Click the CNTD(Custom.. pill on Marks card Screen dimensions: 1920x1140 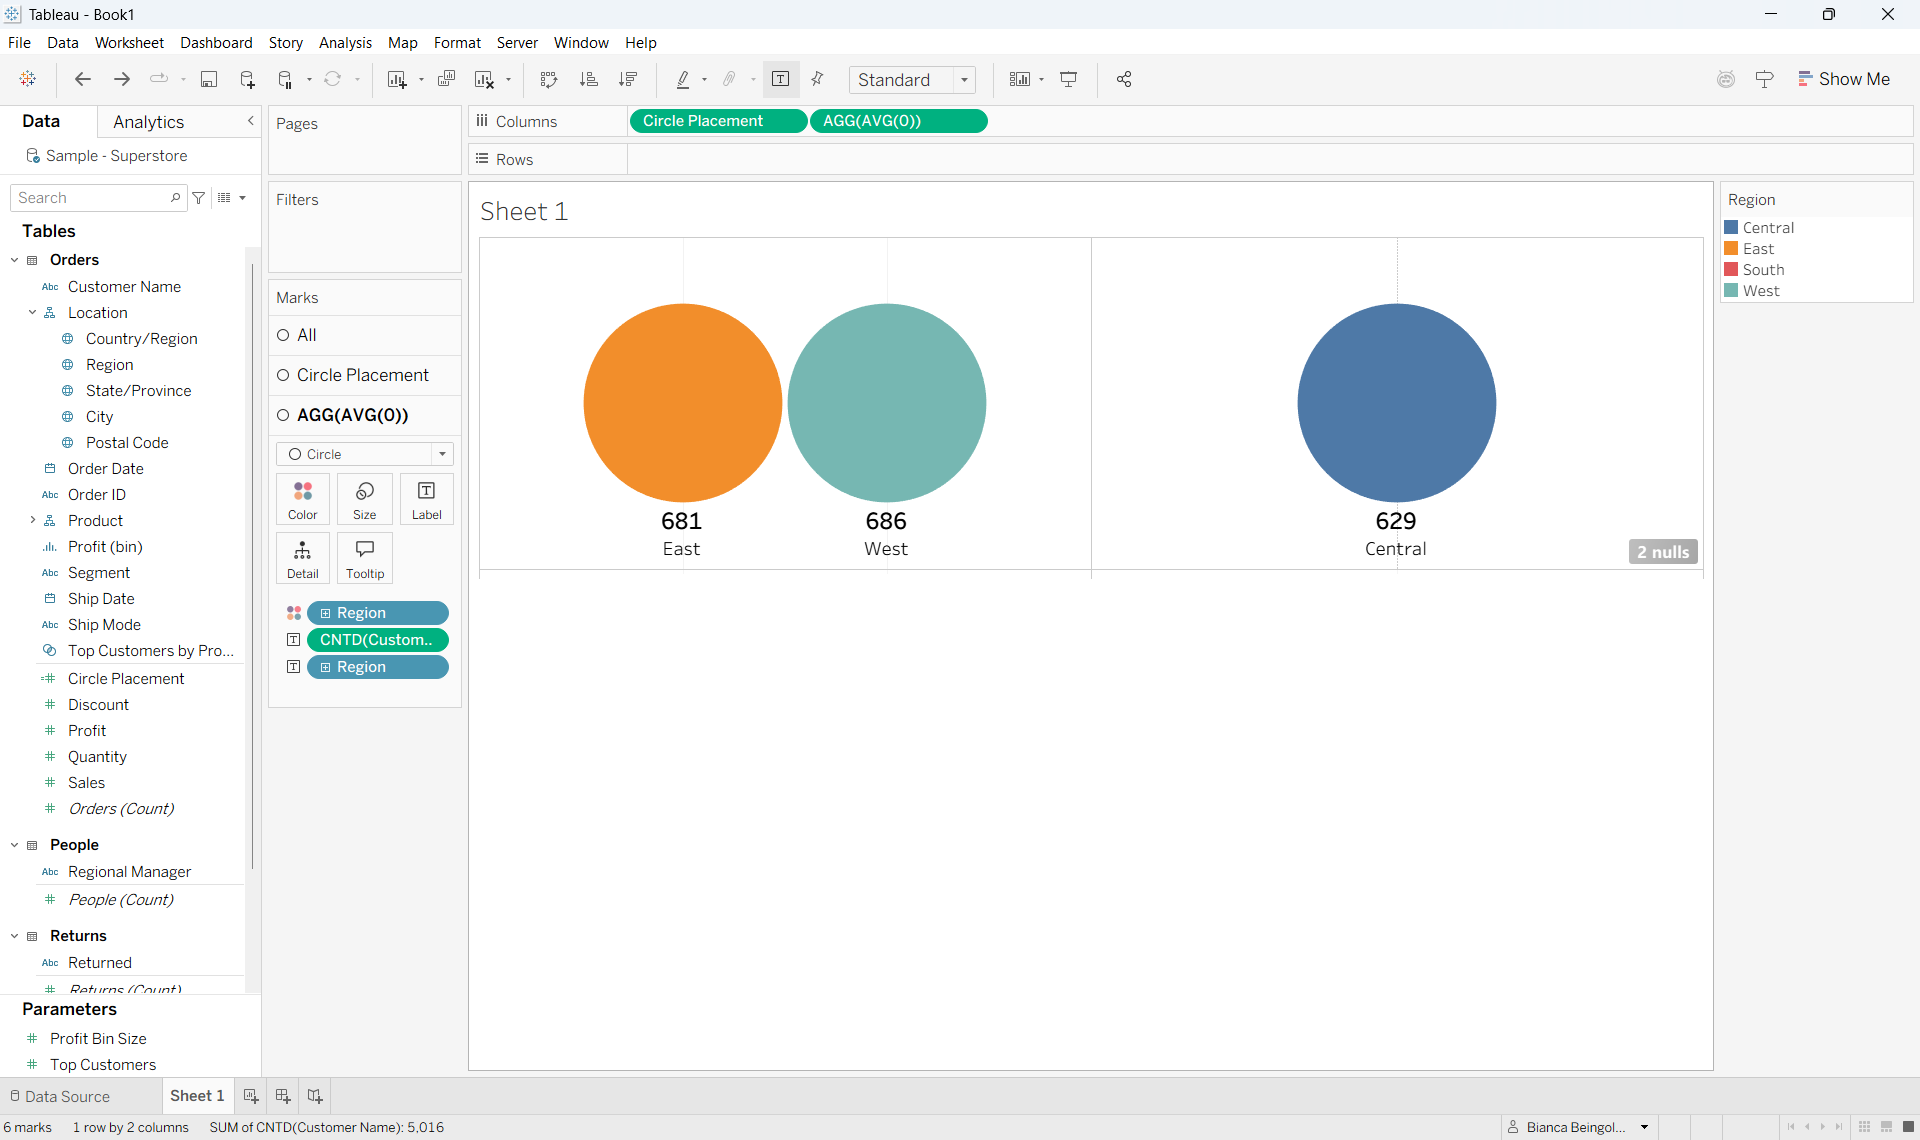tap(378, 640)
